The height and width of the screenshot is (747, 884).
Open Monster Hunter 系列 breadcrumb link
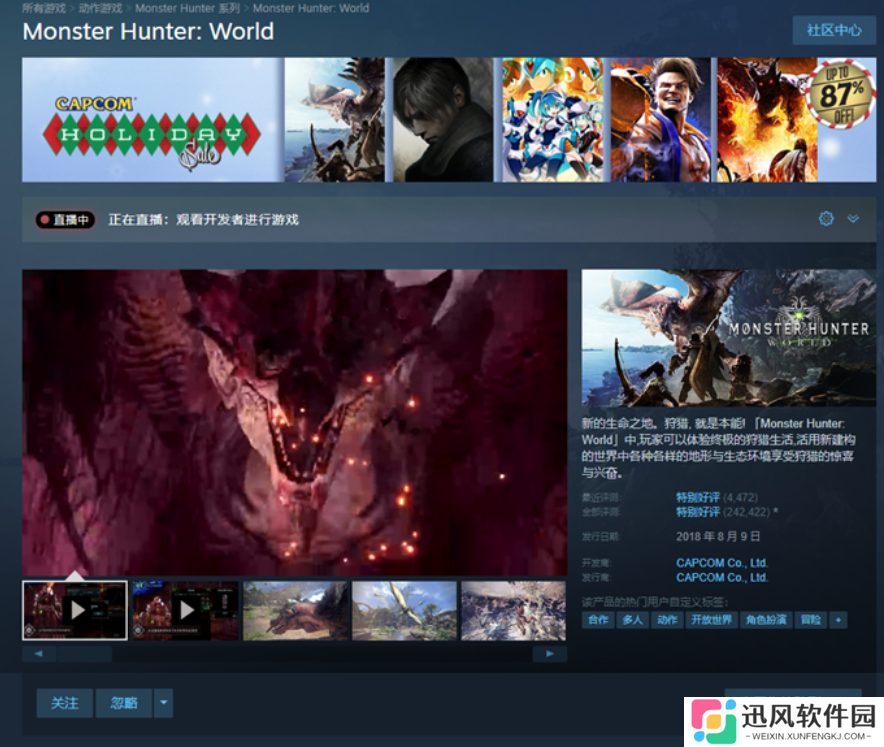187,8
